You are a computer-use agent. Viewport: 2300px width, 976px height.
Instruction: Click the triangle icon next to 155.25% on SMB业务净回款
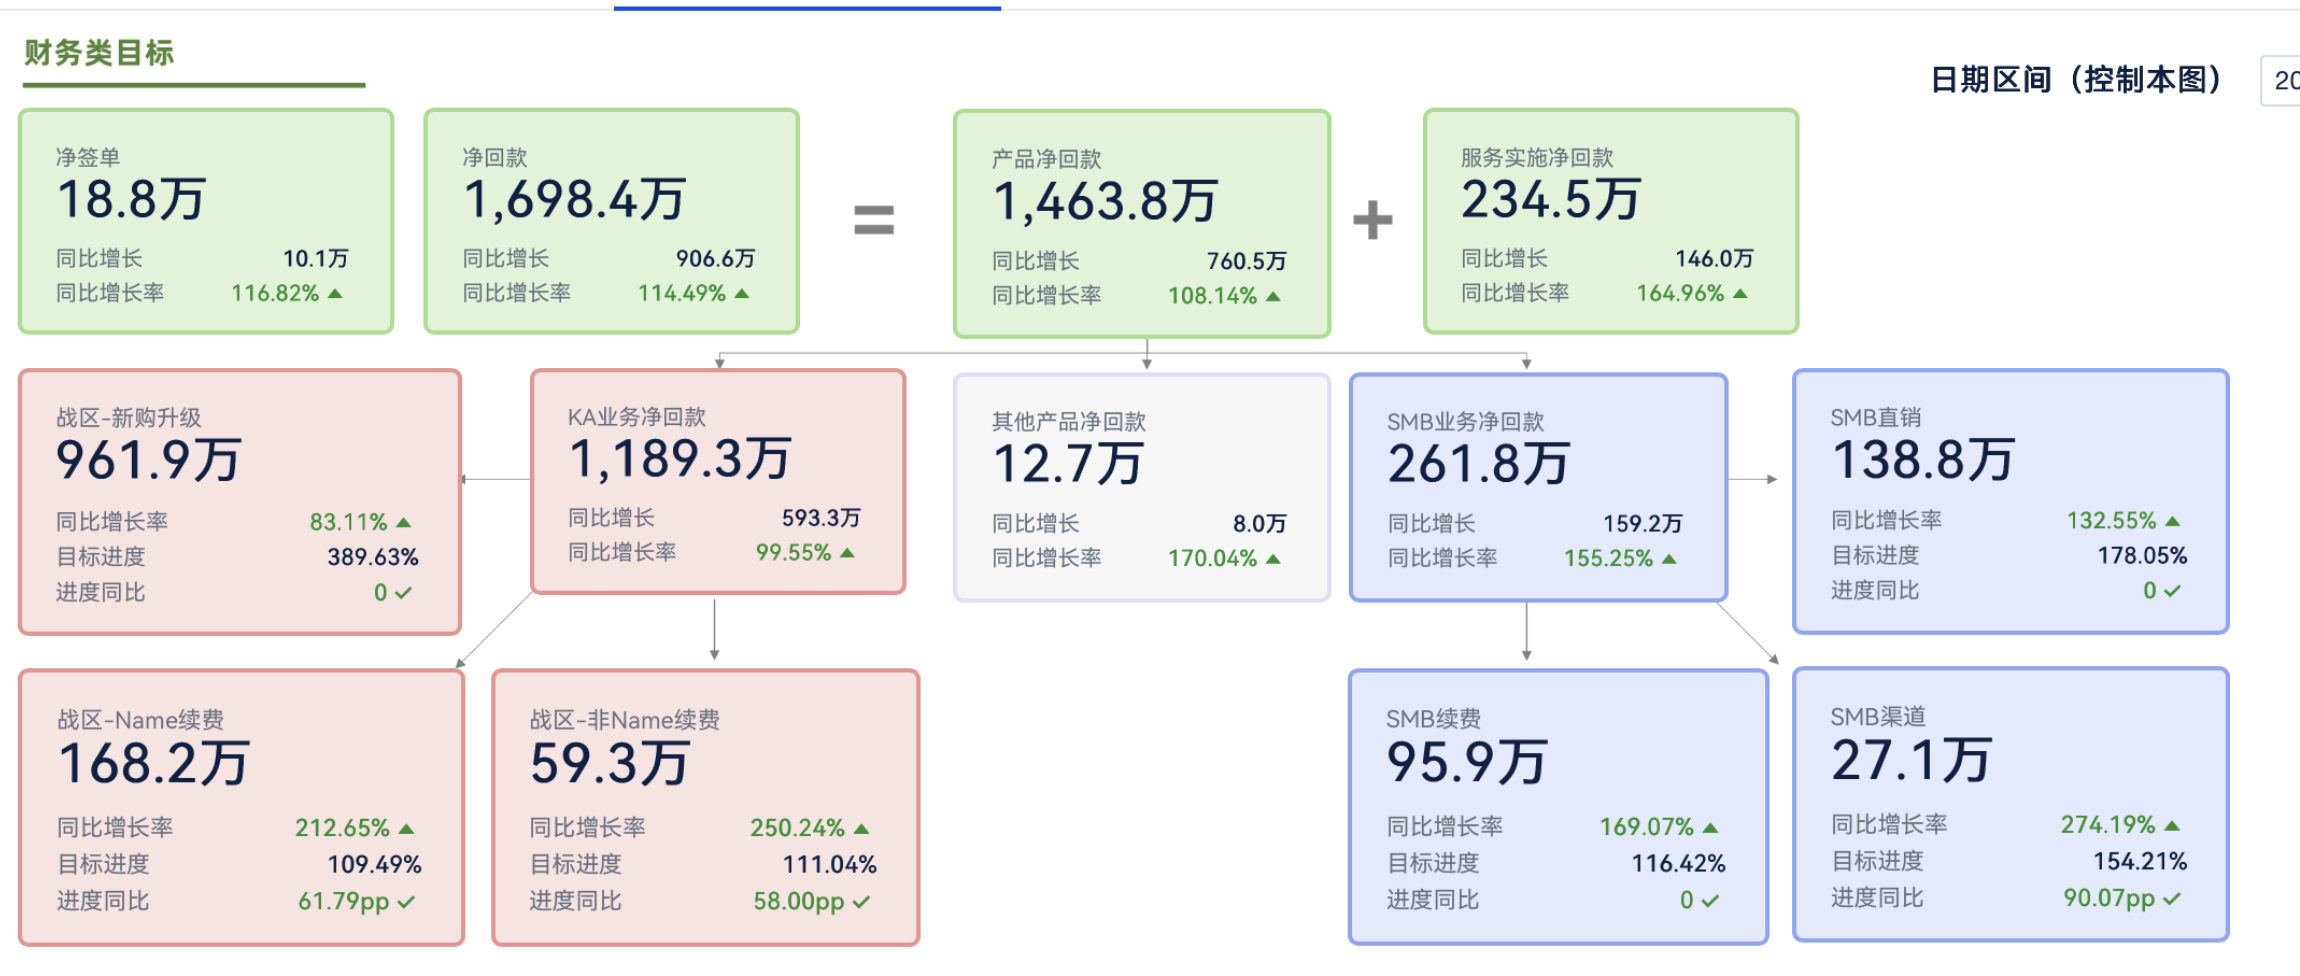point(1667,559)
